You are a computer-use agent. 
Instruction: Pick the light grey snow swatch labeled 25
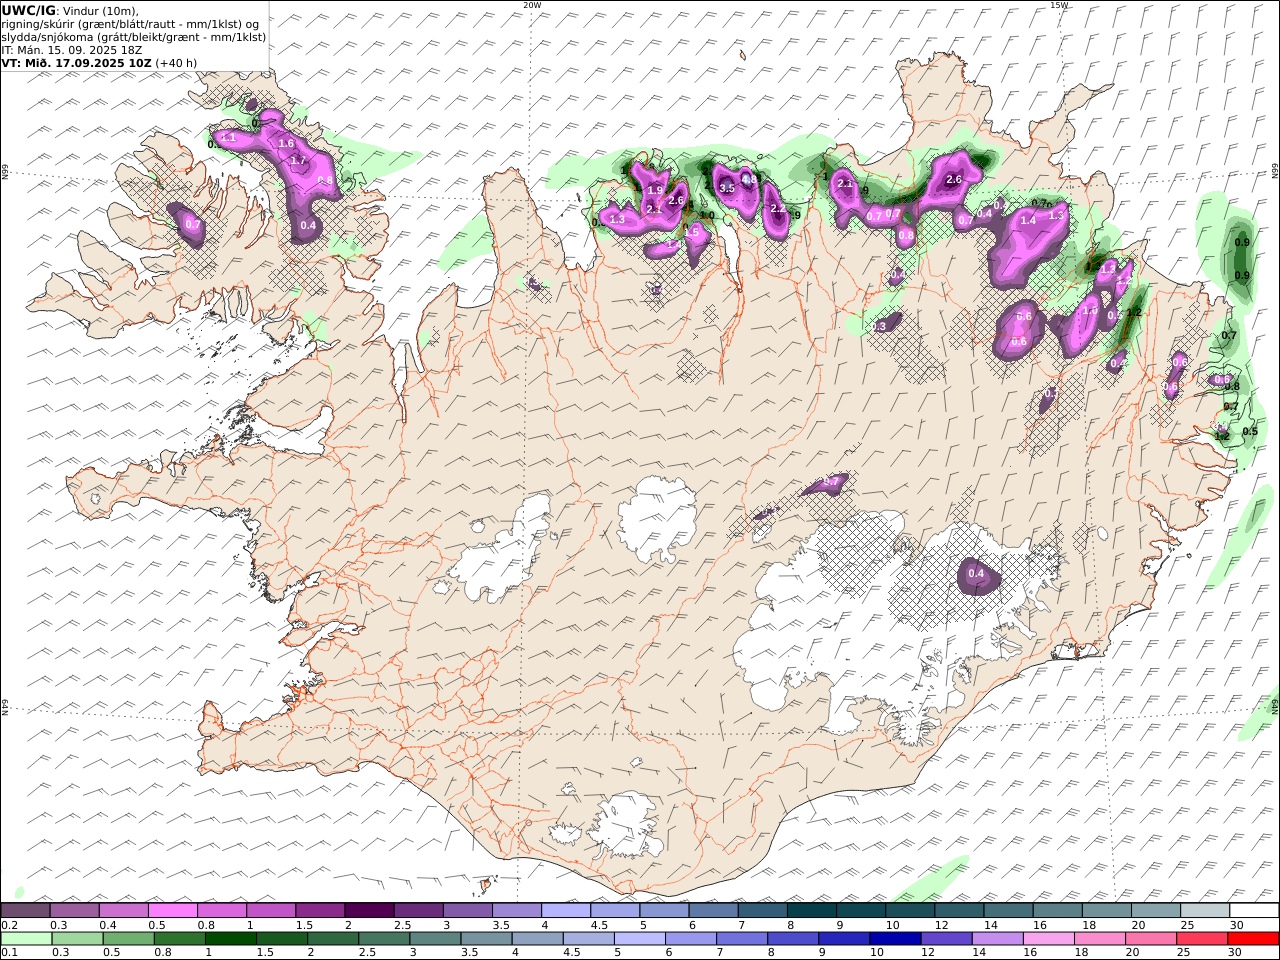(x=1205, y=911)
